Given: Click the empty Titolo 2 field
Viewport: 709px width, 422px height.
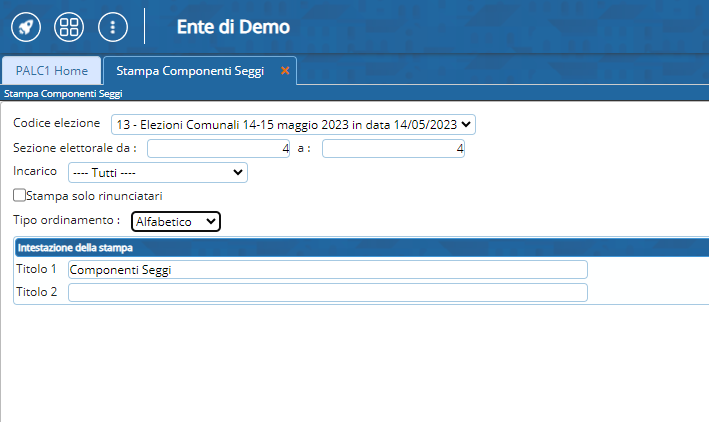Looking at the screenshot, I should click(327, 292).
